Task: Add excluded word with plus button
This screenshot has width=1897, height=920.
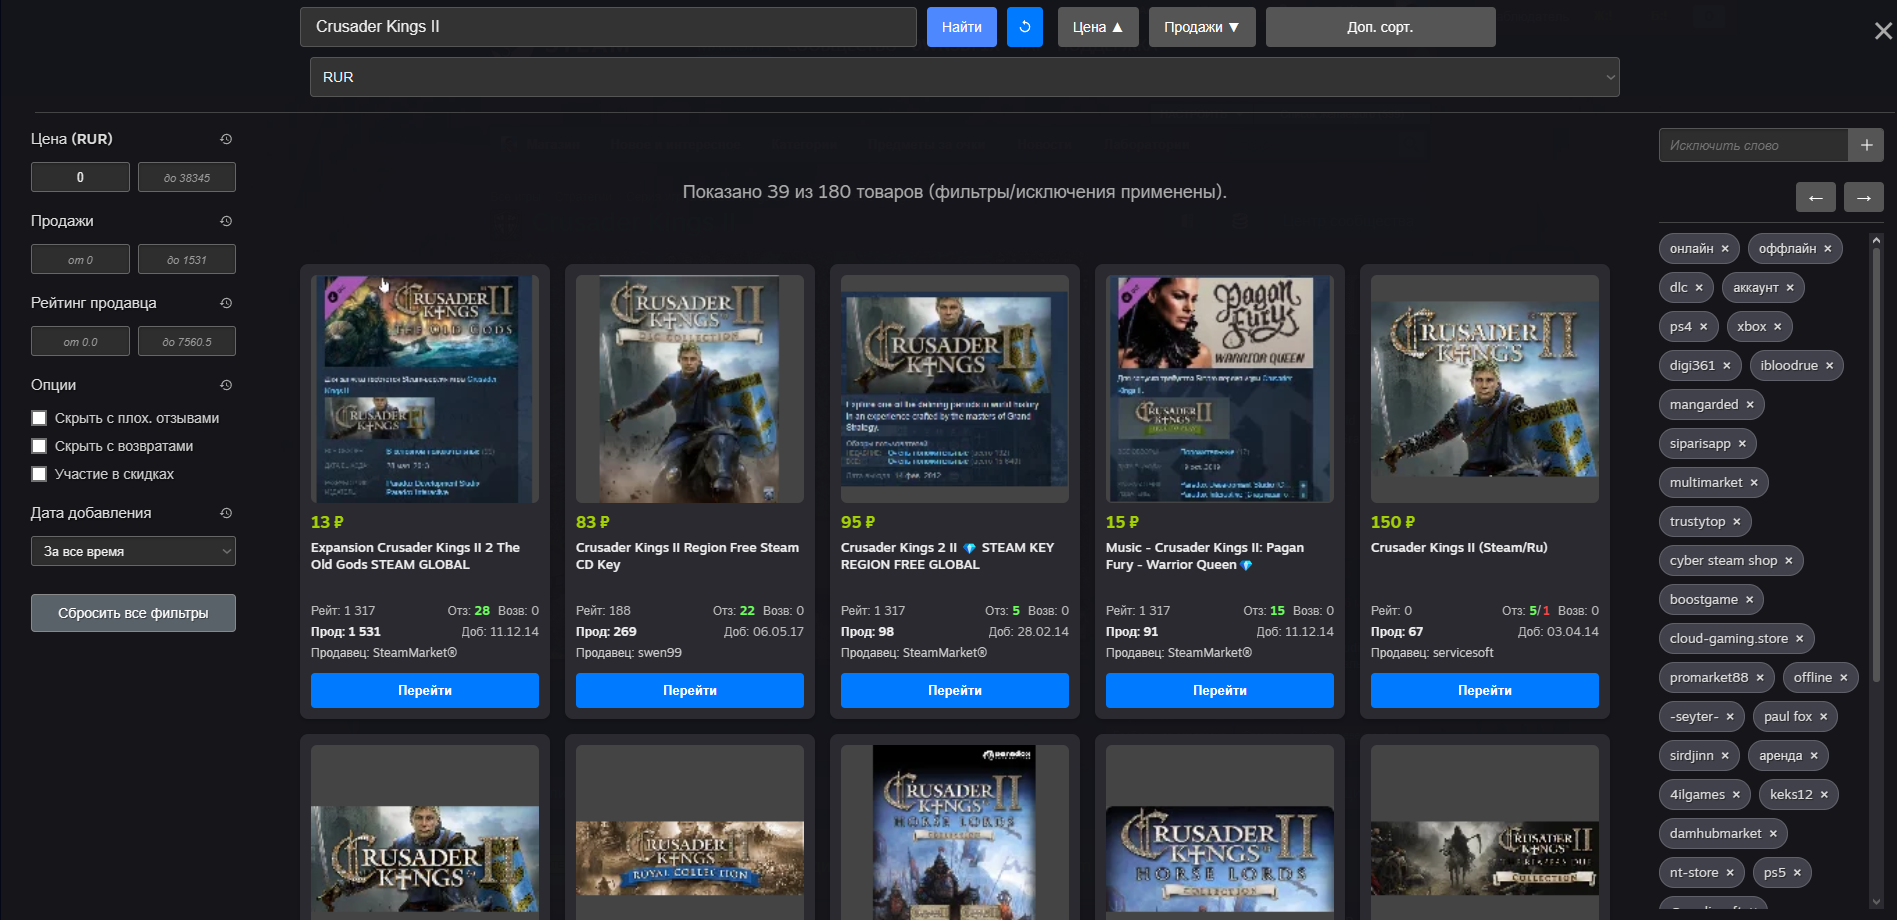Action: pos(1866,145)
